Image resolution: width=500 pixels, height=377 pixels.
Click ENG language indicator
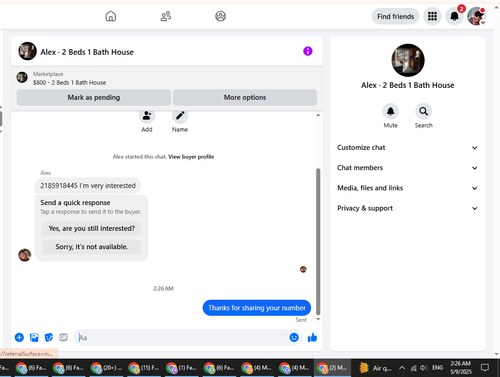(x=437, y=368)
